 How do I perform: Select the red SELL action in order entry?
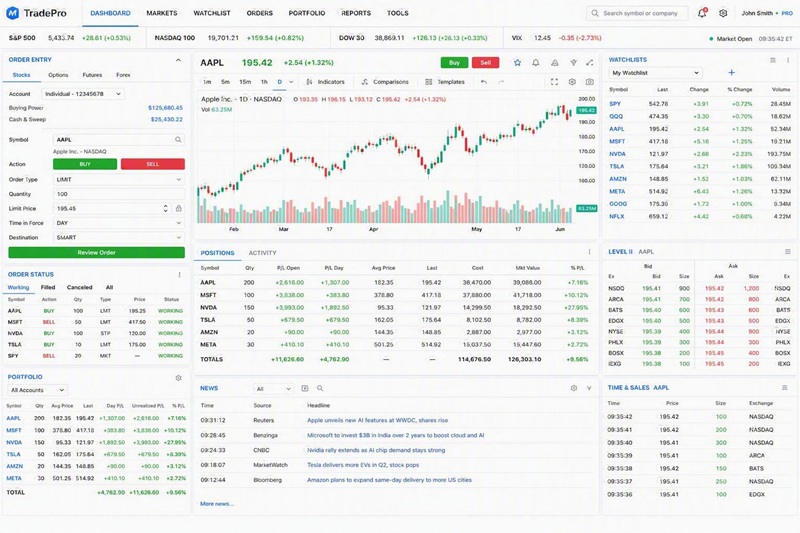click(x=153, y=164)
